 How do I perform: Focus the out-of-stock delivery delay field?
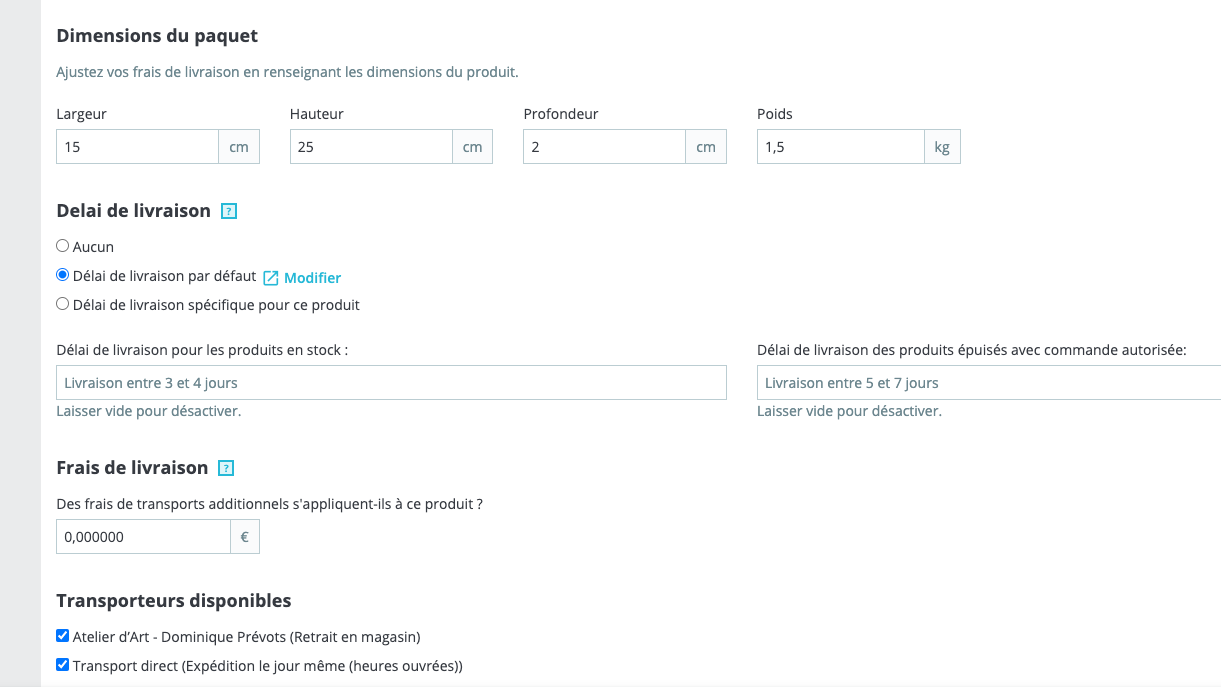[988, 383]
